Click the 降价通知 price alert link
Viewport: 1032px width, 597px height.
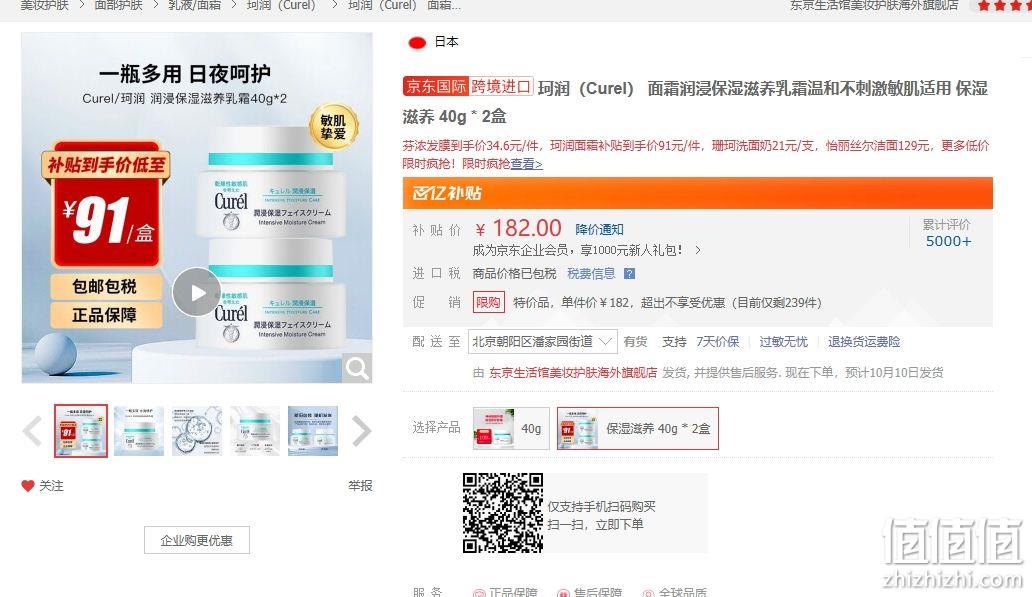pos(599,229)
